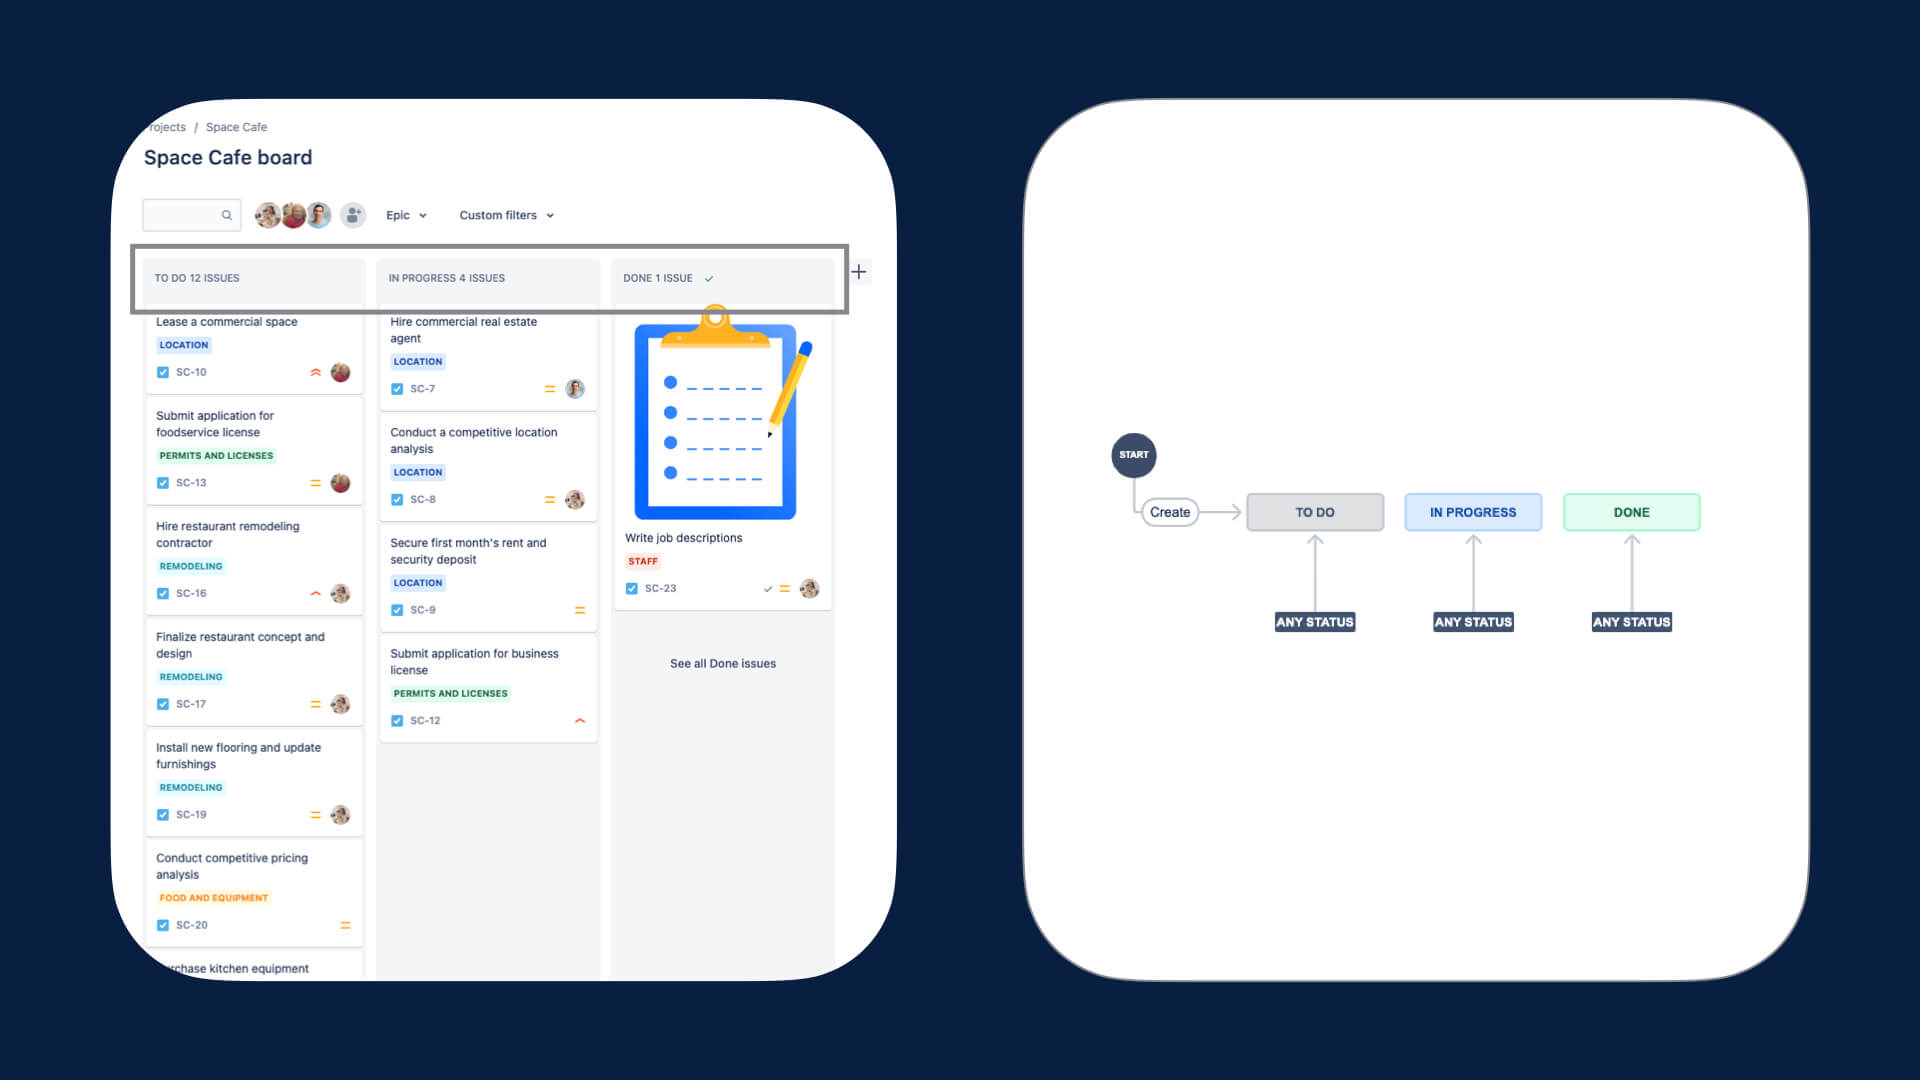Image resolution: width=1920 pixels, height=1080 pixels.
Task: Click the LOCATION tag on SC-10
Action: pyautogui.click(x=183, y=344)
